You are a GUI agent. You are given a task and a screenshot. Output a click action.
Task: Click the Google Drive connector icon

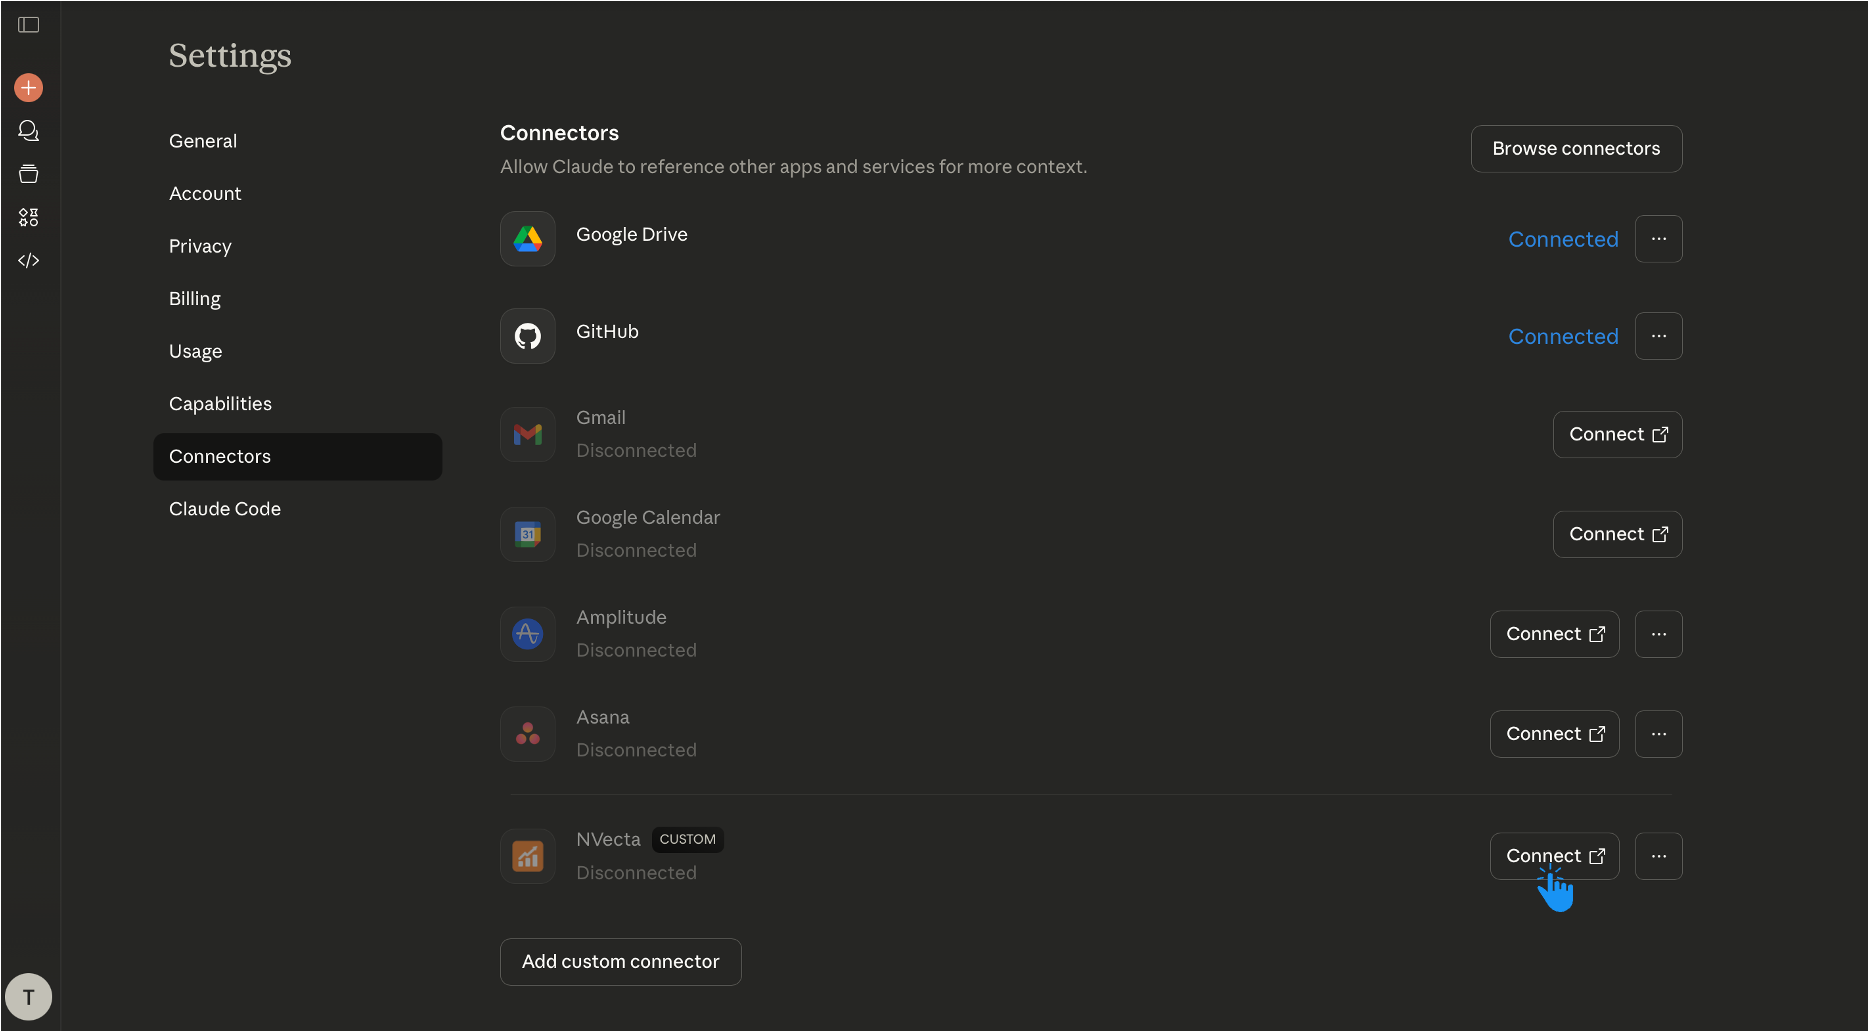528,239
